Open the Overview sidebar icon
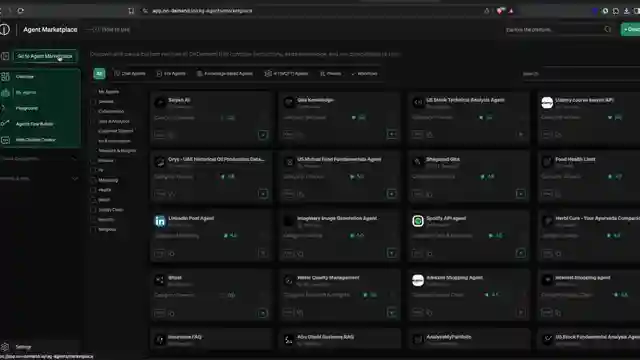Viewport: 640px width, 360px height. pyautogui.click(x=5, y=77)
